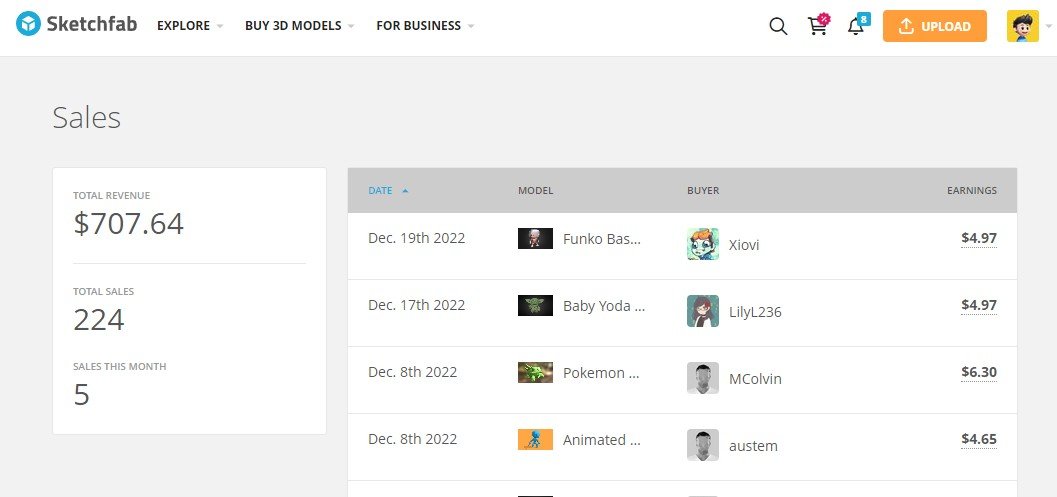Click buyer austem's avatar
1057x497 pixels.
coord(702,446)
